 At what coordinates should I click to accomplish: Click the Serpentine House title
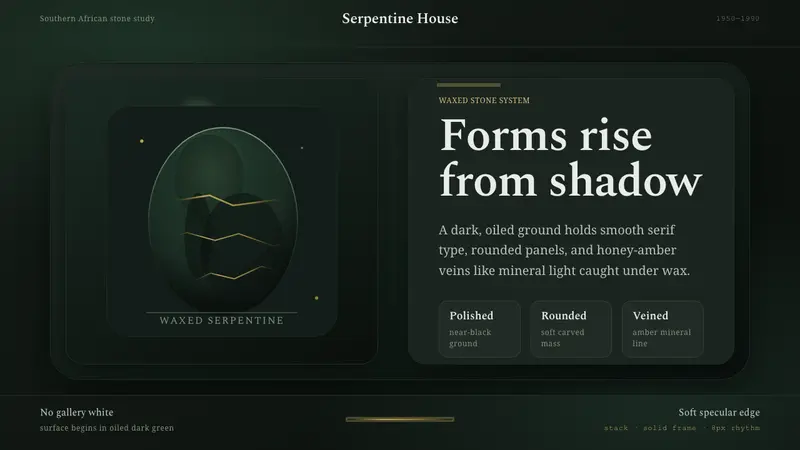coord(400,18)
